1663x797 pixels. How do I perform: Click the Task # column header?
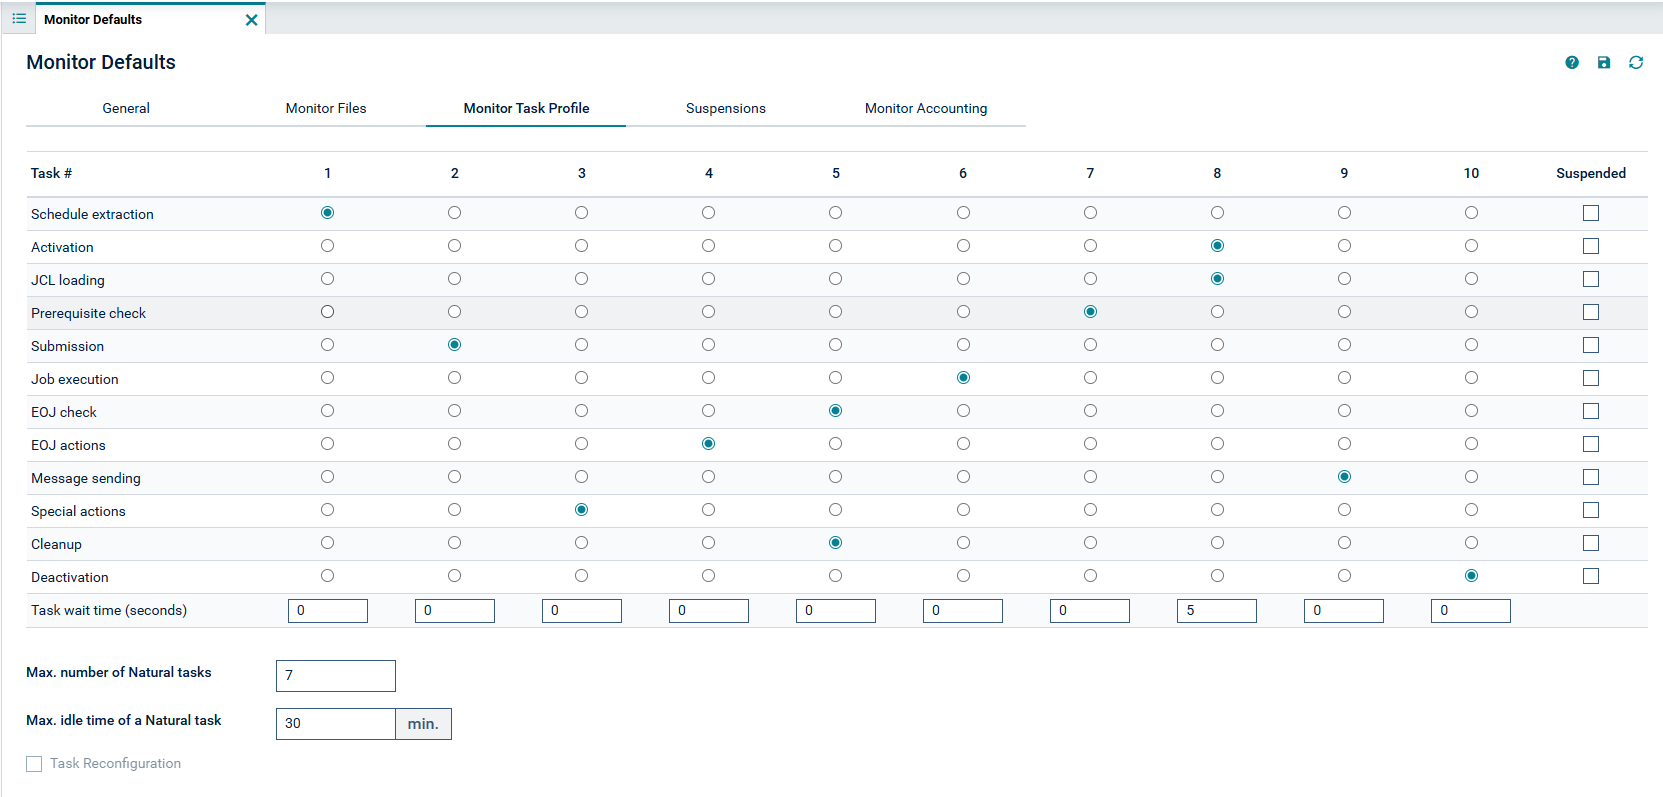(51, 173)
